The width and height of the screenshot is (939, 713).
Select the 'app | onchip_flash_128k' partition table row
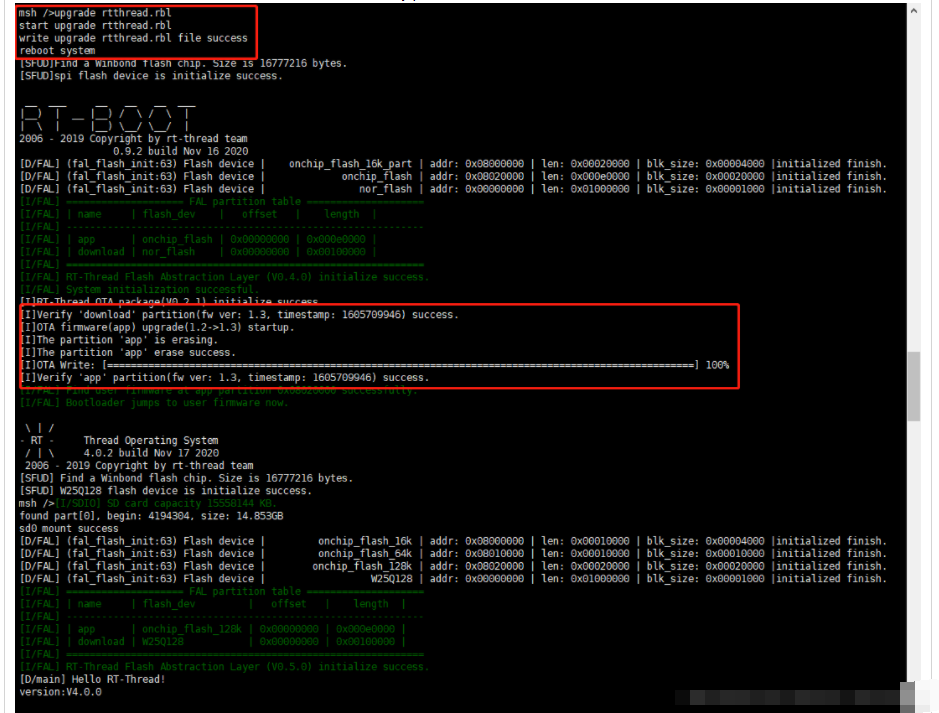(213, 629)
